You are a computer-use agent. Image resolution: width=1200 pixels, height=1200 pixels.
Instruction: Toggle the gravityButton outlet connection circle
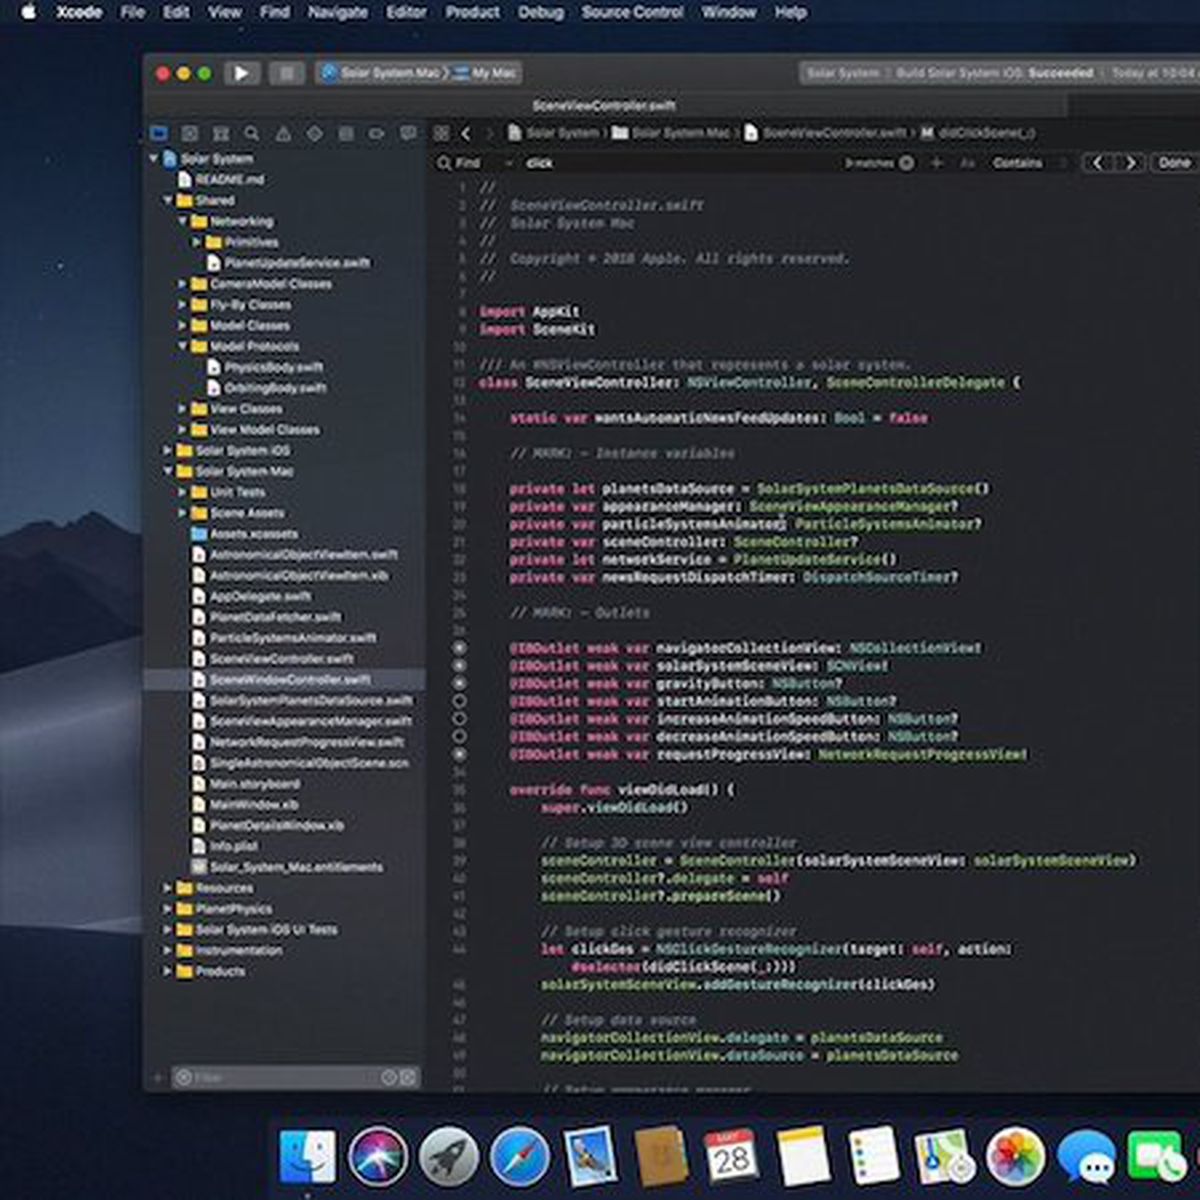click(460, 683)
